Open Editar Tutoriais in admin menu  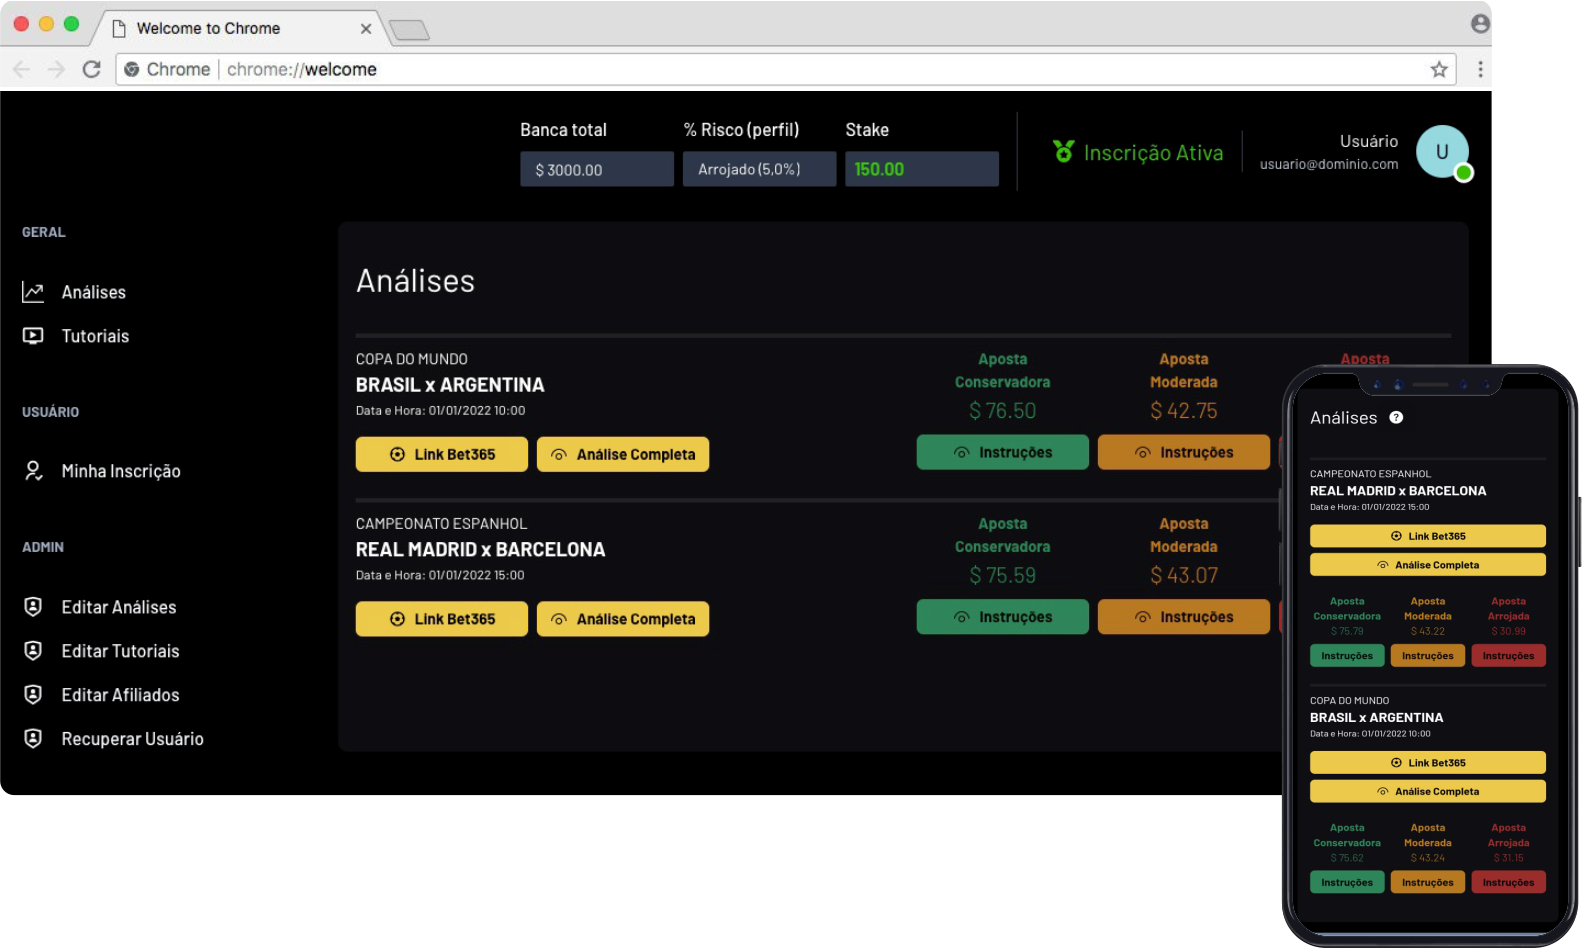click(x=120, y=651)
